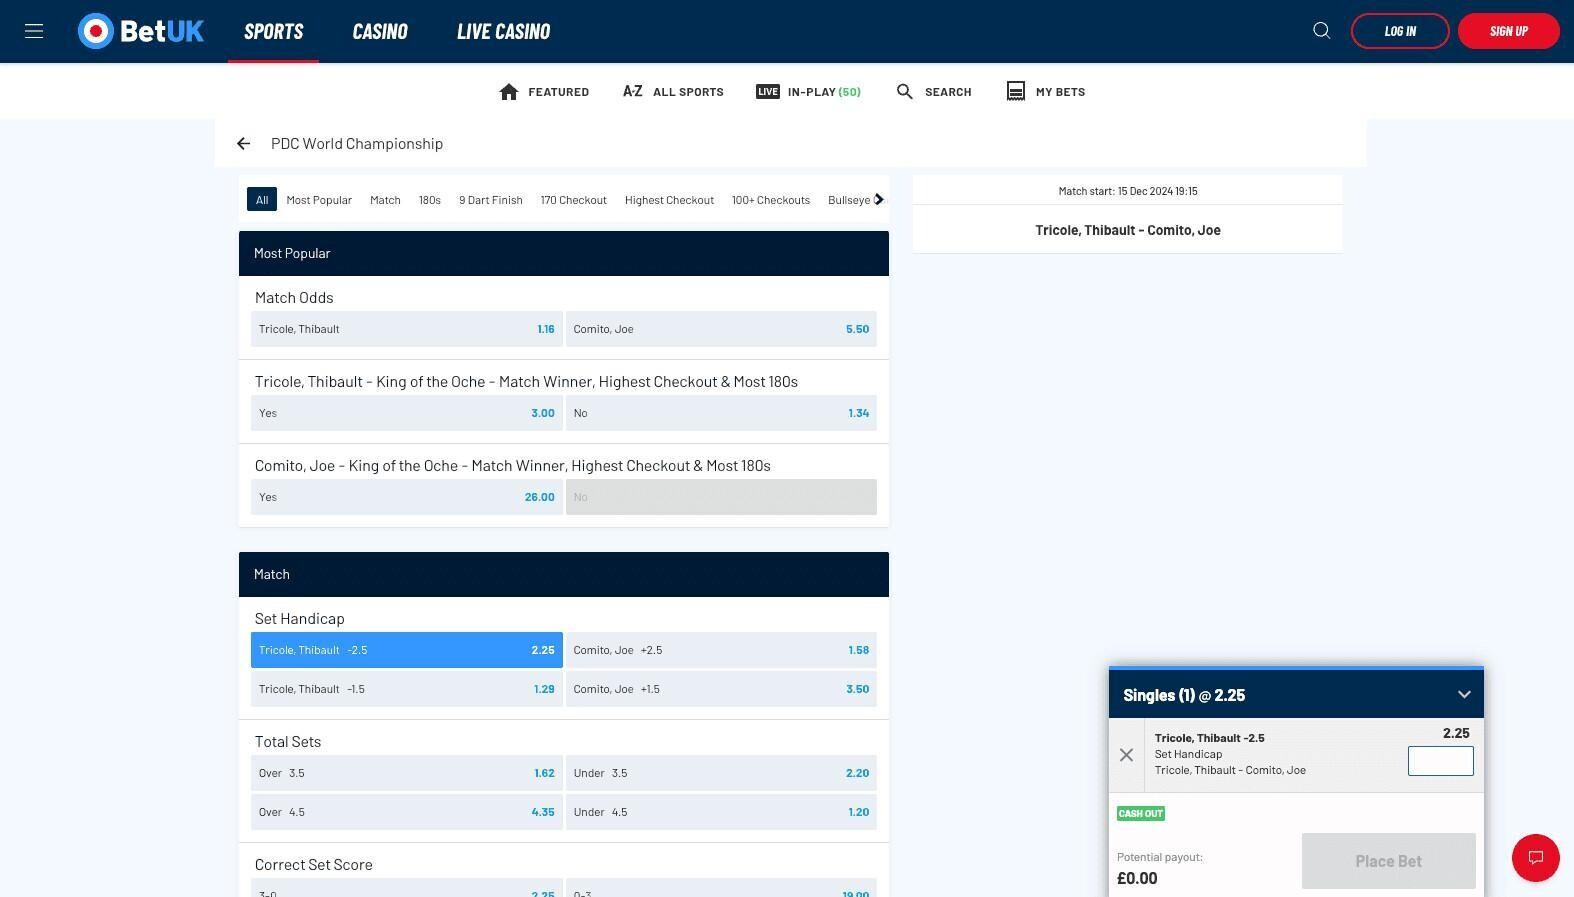The width and height of the screenshot is (1574, 897).
Task: Select the All markets filter
Action: point(262,200)
